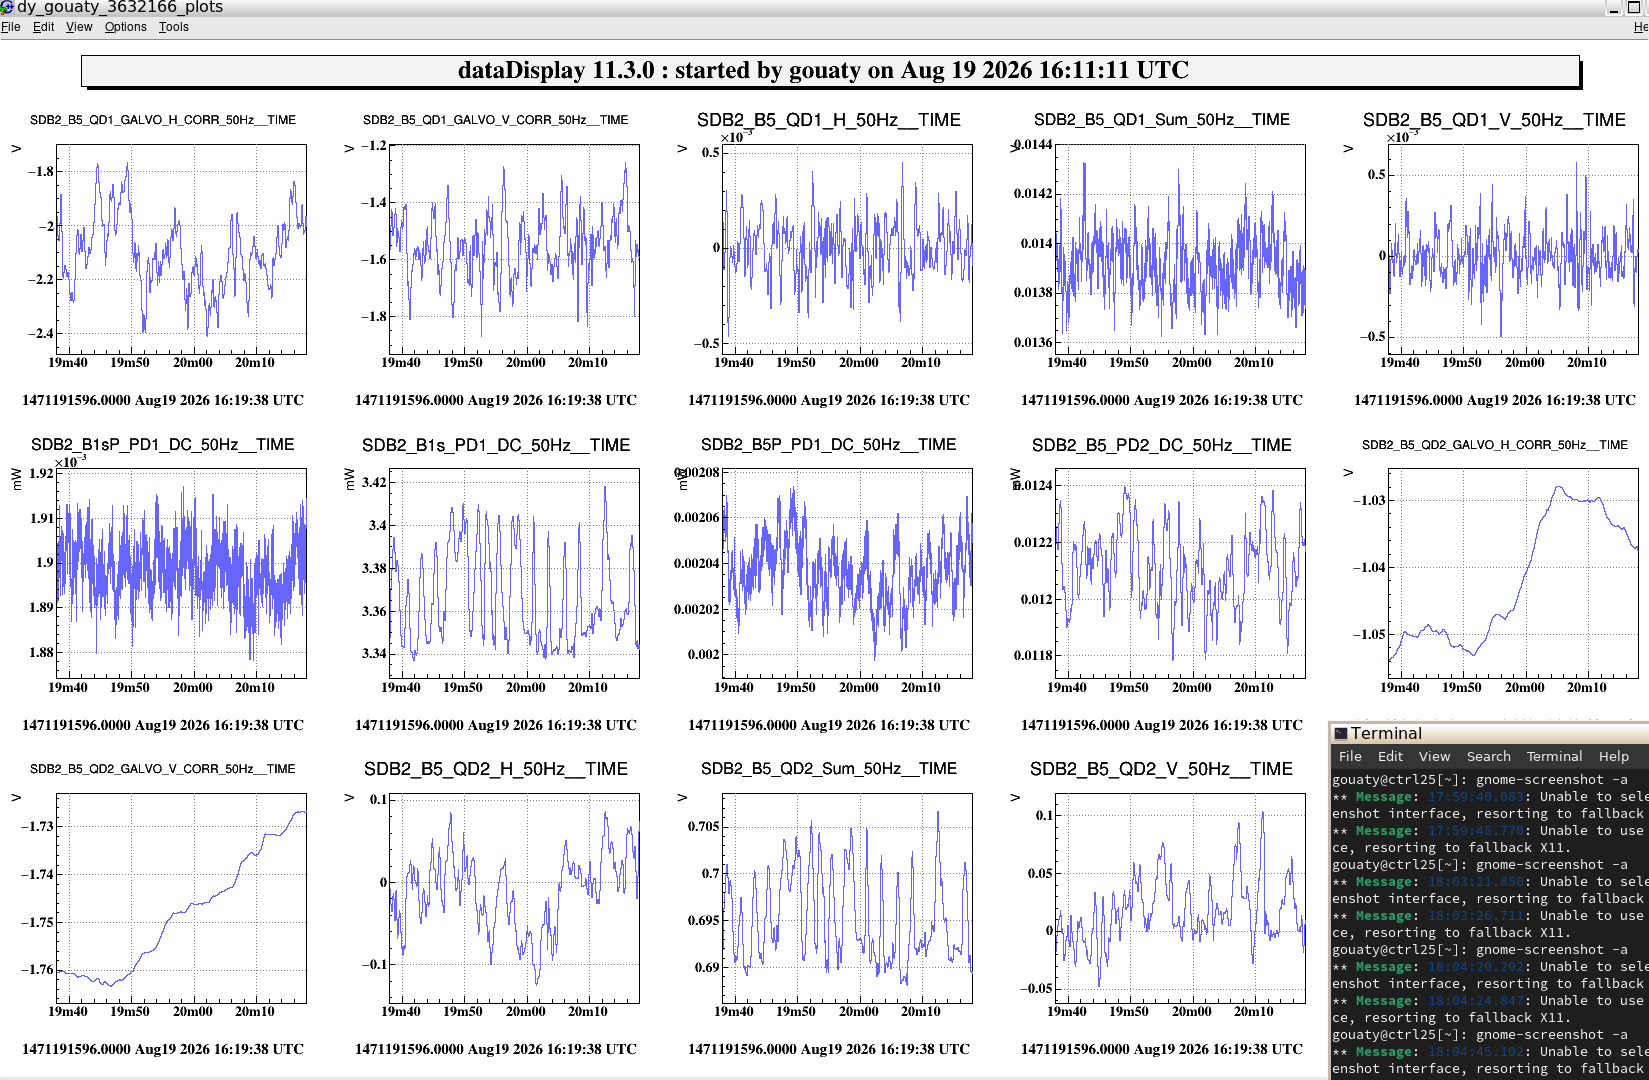Open the Terminal window's Search menu
Screen dimensions: 1649x1080
point(1488,757)
